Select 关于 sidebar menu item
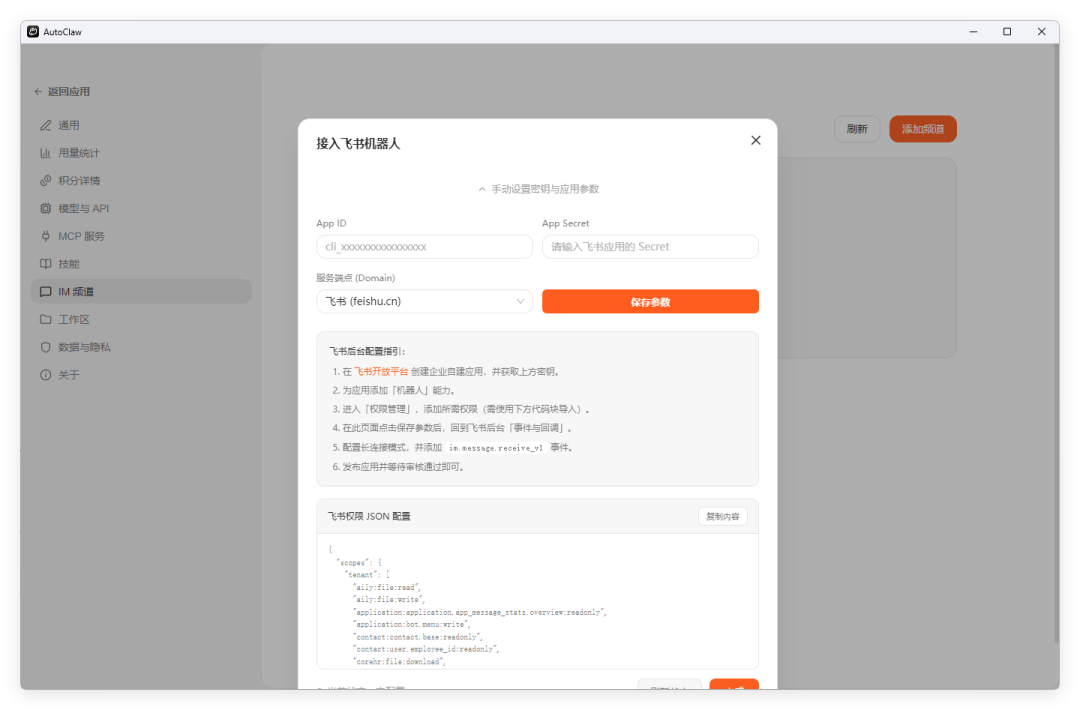Viewport: 1080px width, 710px height. pos(141,375)
